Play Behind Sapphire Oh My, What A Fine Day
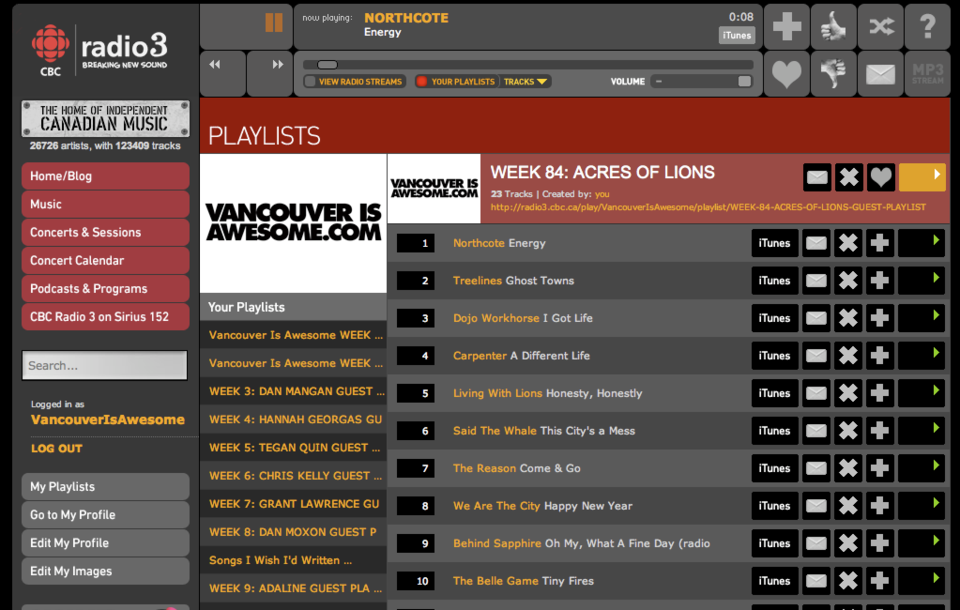This screenshot has width=960, height=610. pos(921,543)
